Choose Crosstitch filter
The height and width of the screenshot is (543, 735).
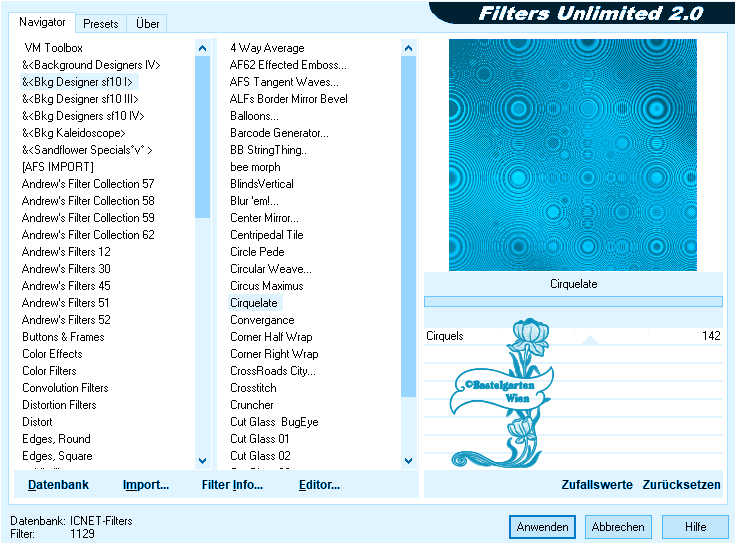(253, 388)
